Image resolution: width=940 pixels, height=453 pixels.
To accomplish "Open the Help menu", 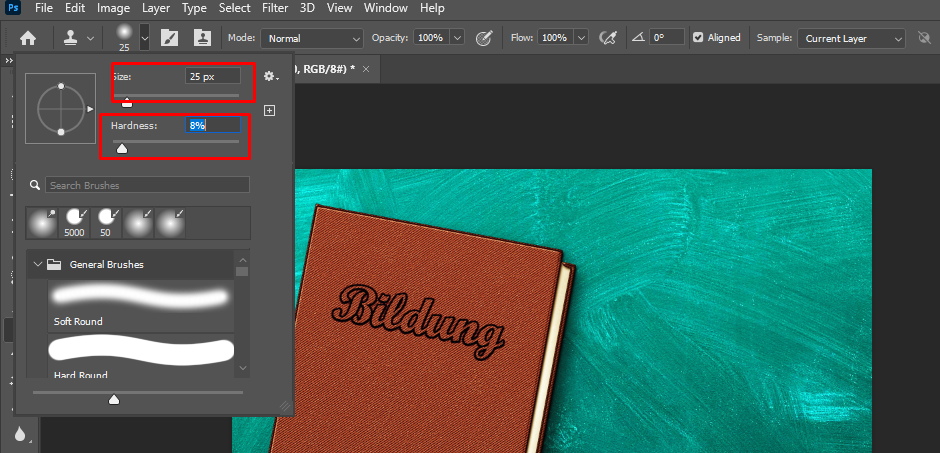I will tap(432, 8).
